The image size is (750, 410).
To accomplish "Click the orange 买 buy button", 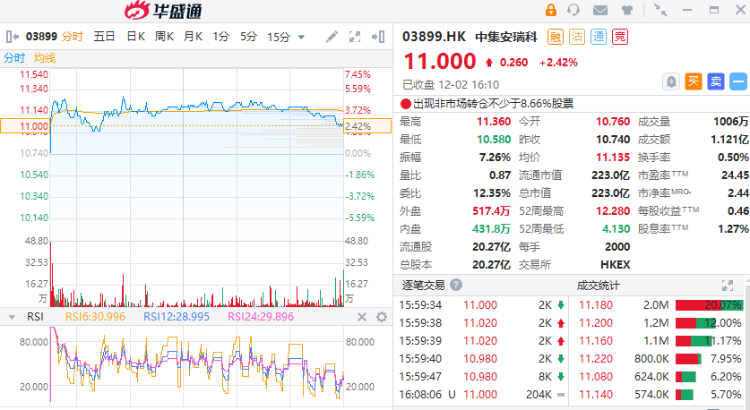I will tap(693, 82).
